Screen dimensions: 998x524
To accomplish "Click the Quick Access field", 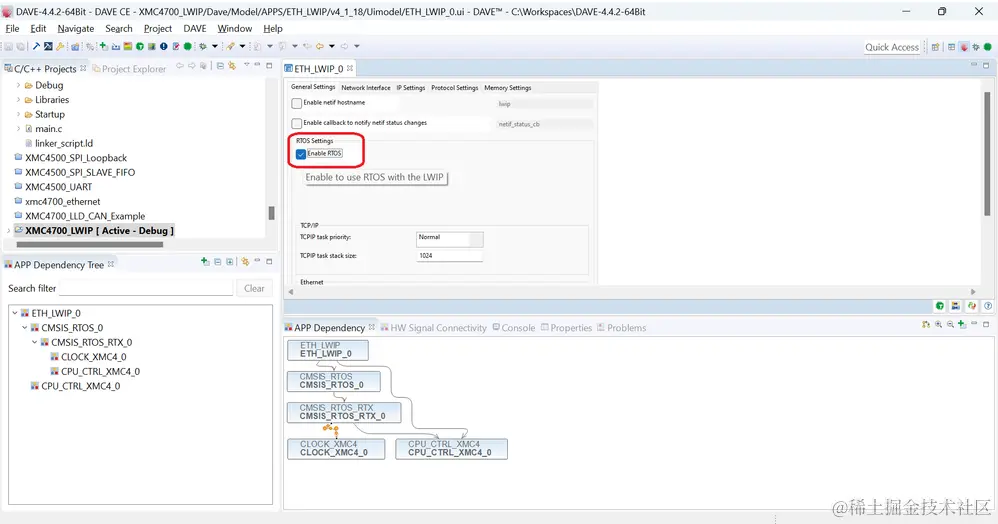I will click(892, 47).
